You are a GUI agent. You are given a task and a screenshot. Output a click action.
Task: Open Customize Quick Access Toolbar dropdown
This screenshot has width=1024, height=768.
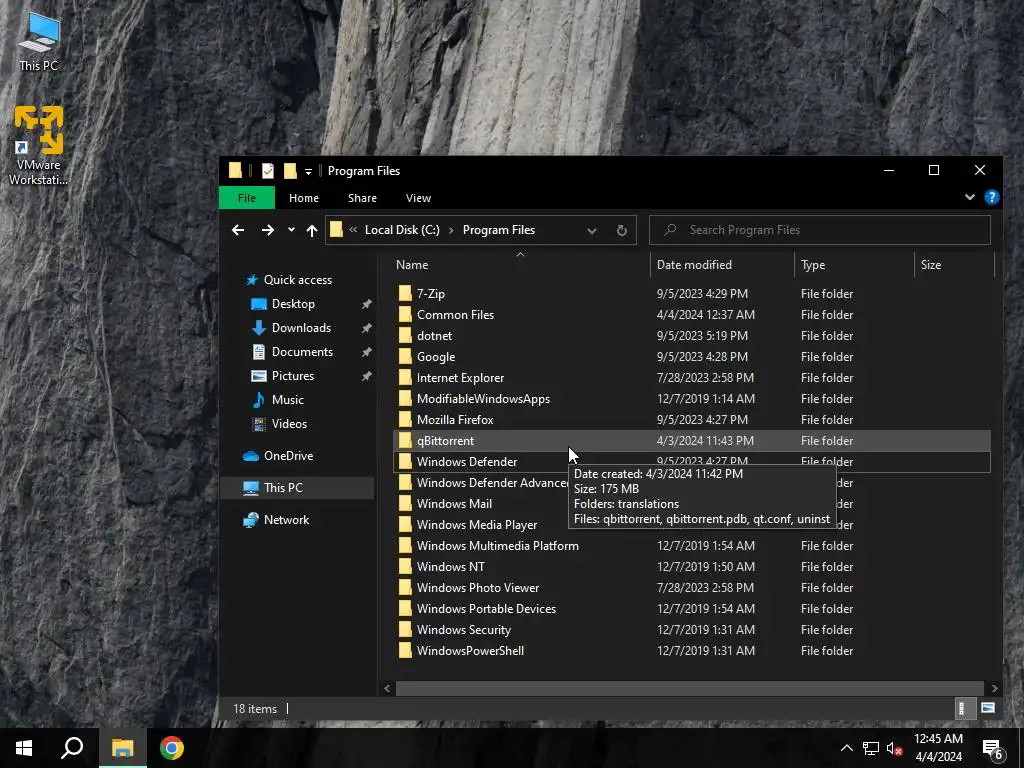308,172
